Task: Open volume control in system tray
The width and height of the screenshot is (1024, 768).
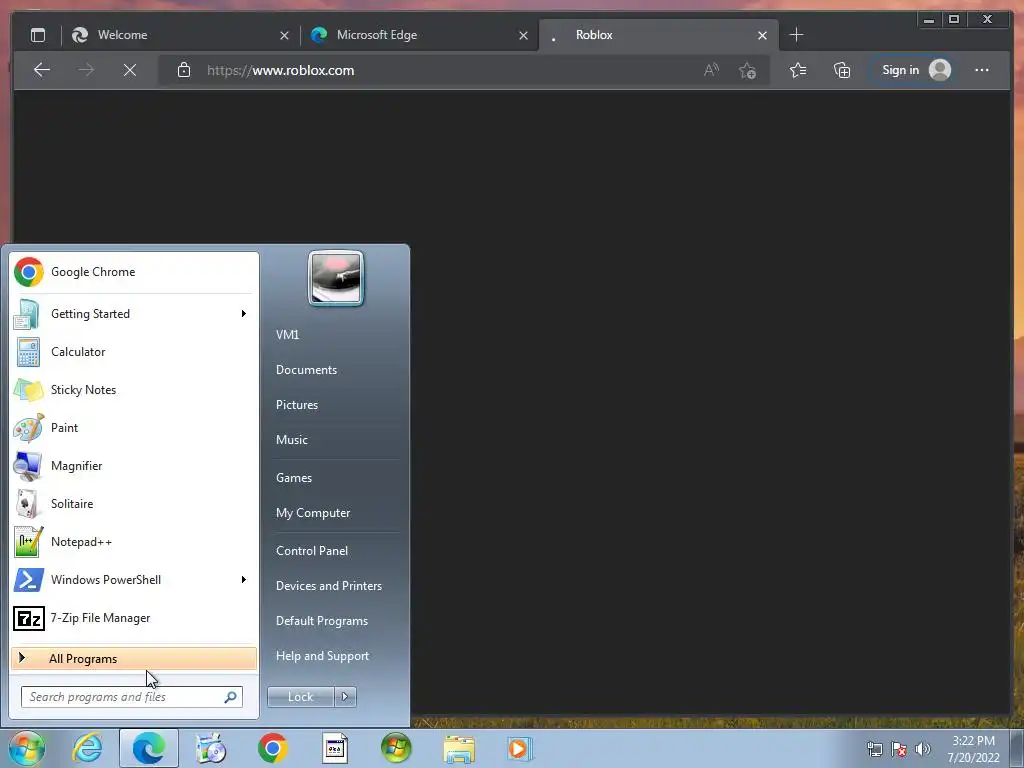Action: 923,749
